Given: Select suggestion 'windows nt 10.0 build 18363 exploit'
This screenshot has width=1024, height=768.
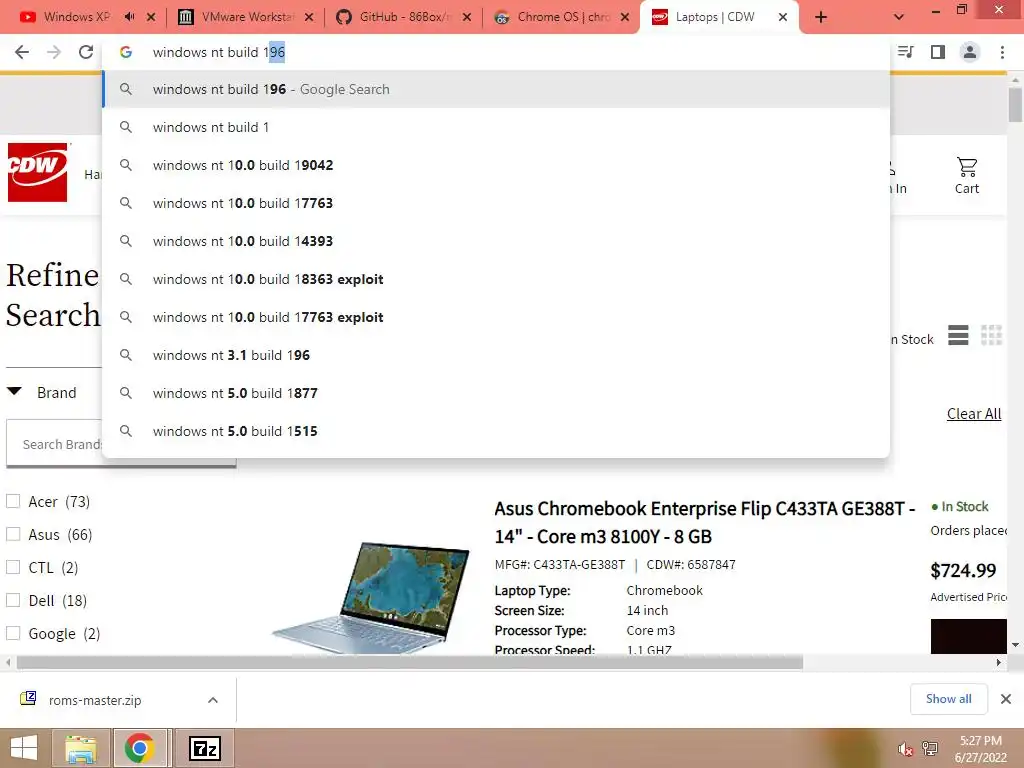Looking at the screenshot, I should 496,279.
